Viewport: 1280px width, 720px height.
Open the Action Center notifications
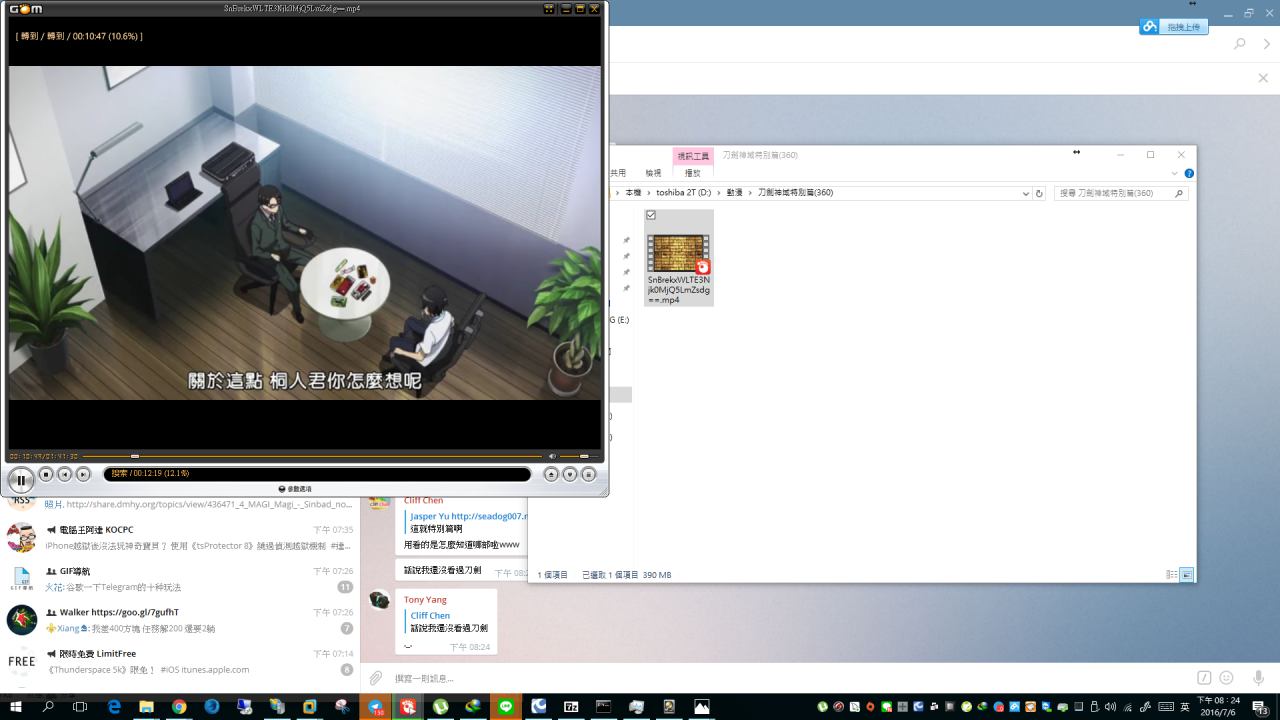[1261, 706]
